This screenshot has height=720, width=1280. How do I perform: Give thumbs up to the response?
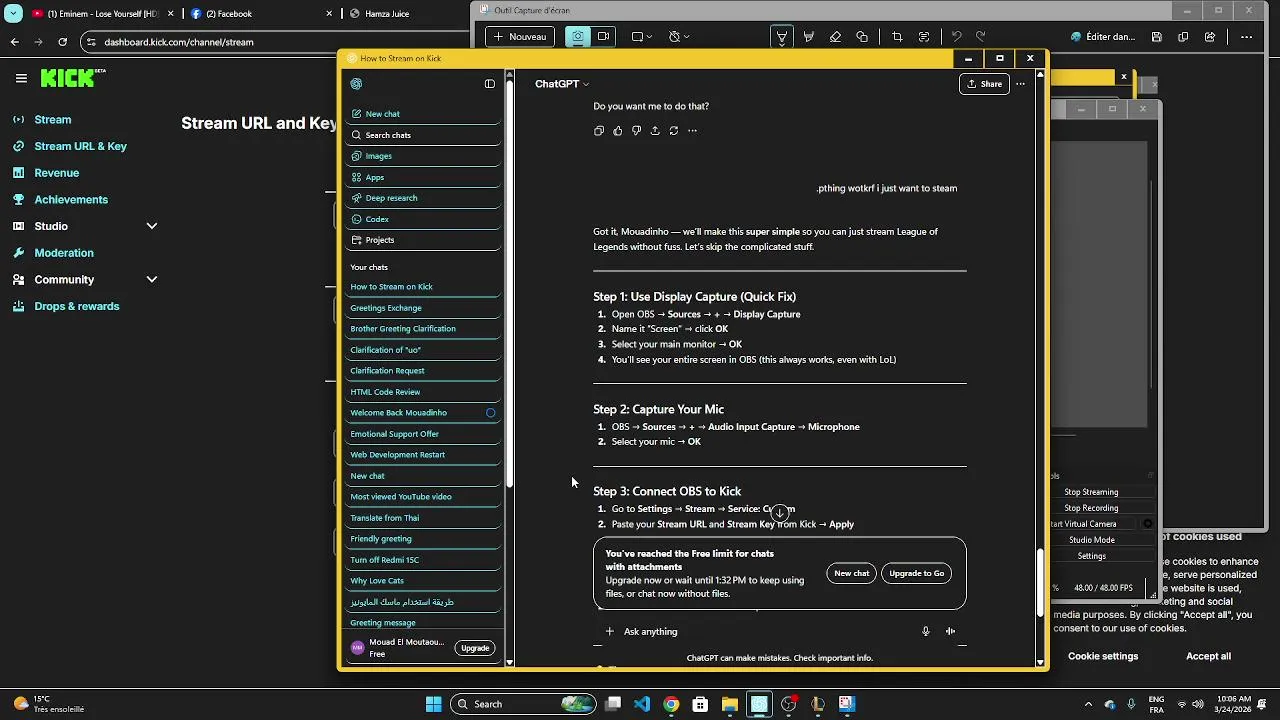click(617, 131)
